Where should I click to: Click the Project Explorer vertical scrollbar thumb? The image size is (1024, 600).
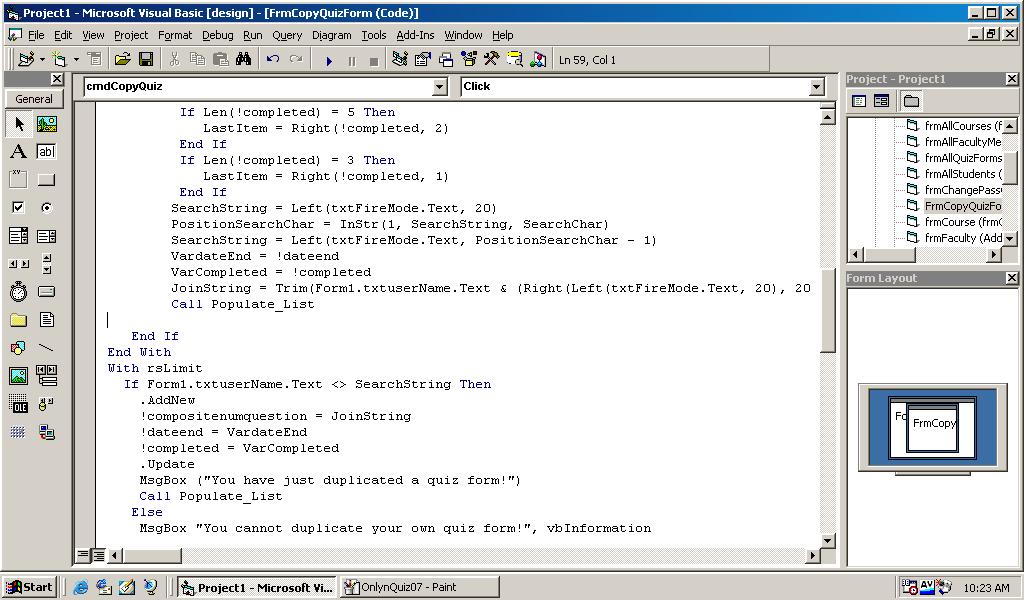[x=1010, y=168]
